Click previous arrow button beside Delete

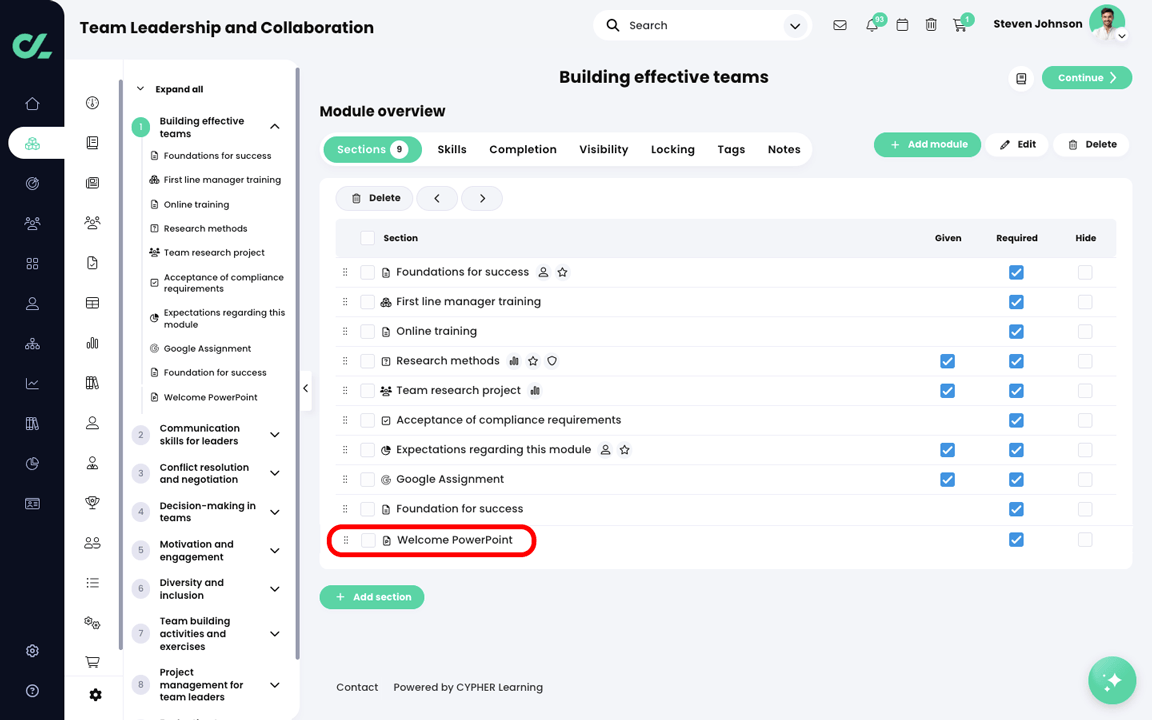click(x=437, y=198)
